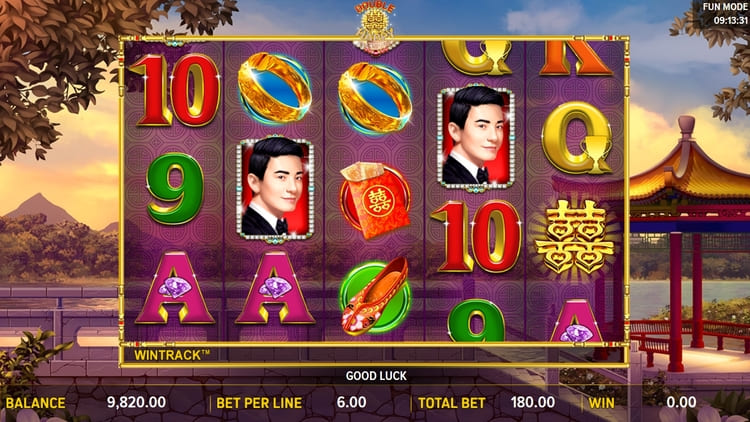Image resolution: width=750 pixels, height=422 pixels.
Task: Select the red 10 symbol in fourth reel
Action: [476, 237]
